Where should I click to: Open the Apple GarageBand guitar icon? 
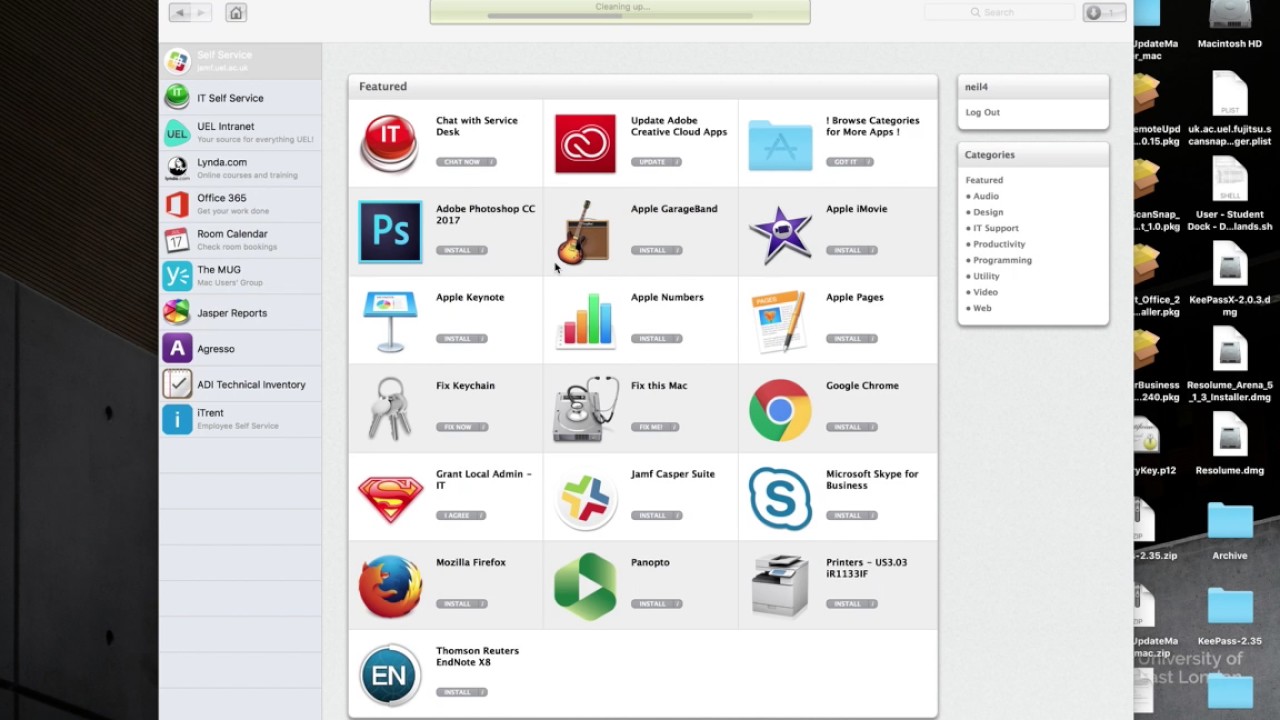coord(585,232)
